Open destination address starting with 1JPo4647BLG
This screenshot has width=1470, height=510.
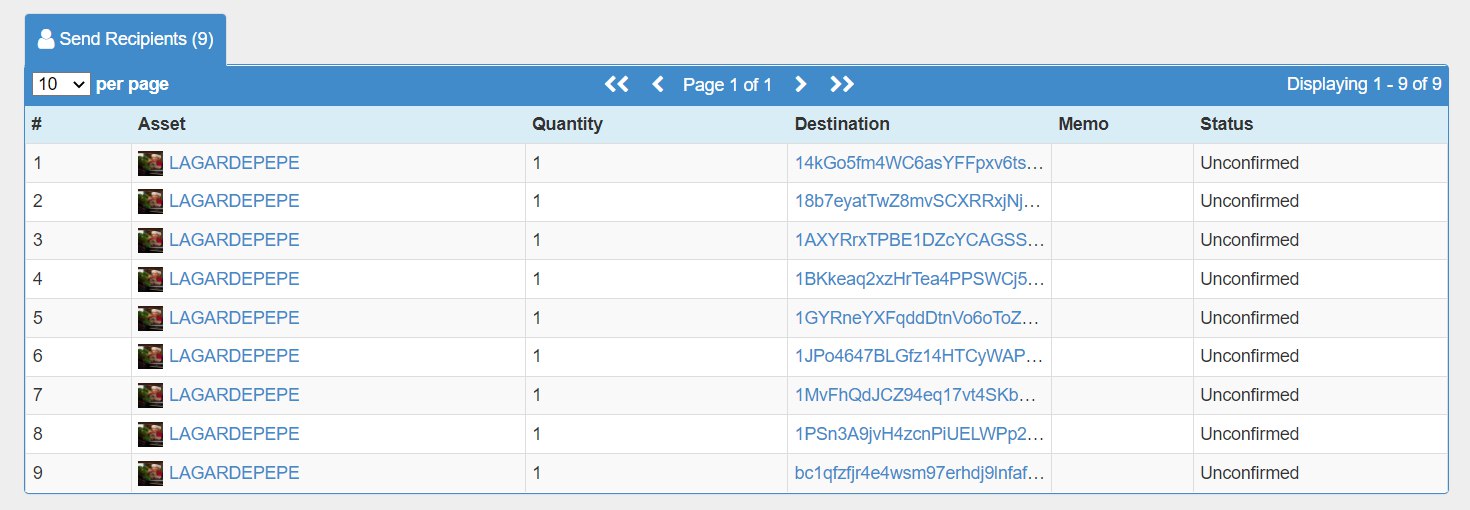point(919,356)
